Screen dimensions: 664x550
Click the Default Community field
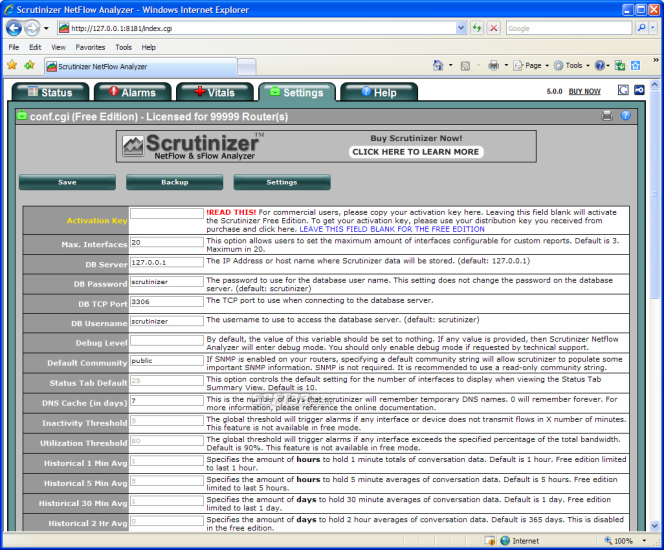click(167, 360)
